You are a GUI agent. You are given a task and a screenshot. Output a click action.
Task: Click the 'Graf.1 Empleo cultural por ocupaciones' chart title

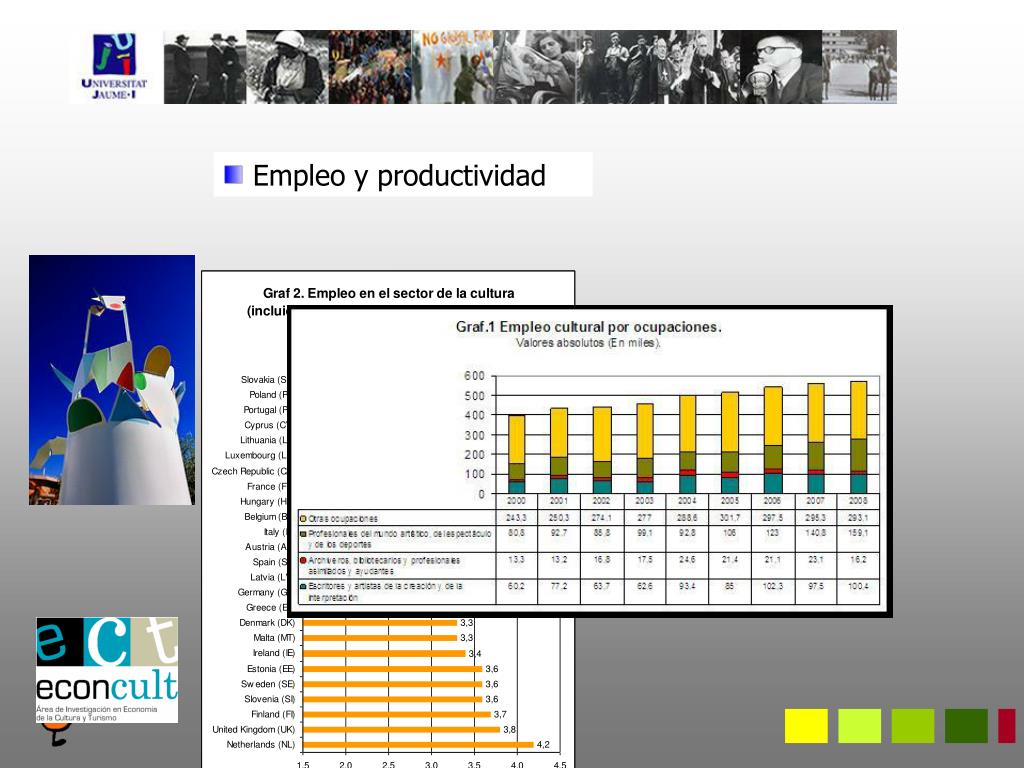588,327
